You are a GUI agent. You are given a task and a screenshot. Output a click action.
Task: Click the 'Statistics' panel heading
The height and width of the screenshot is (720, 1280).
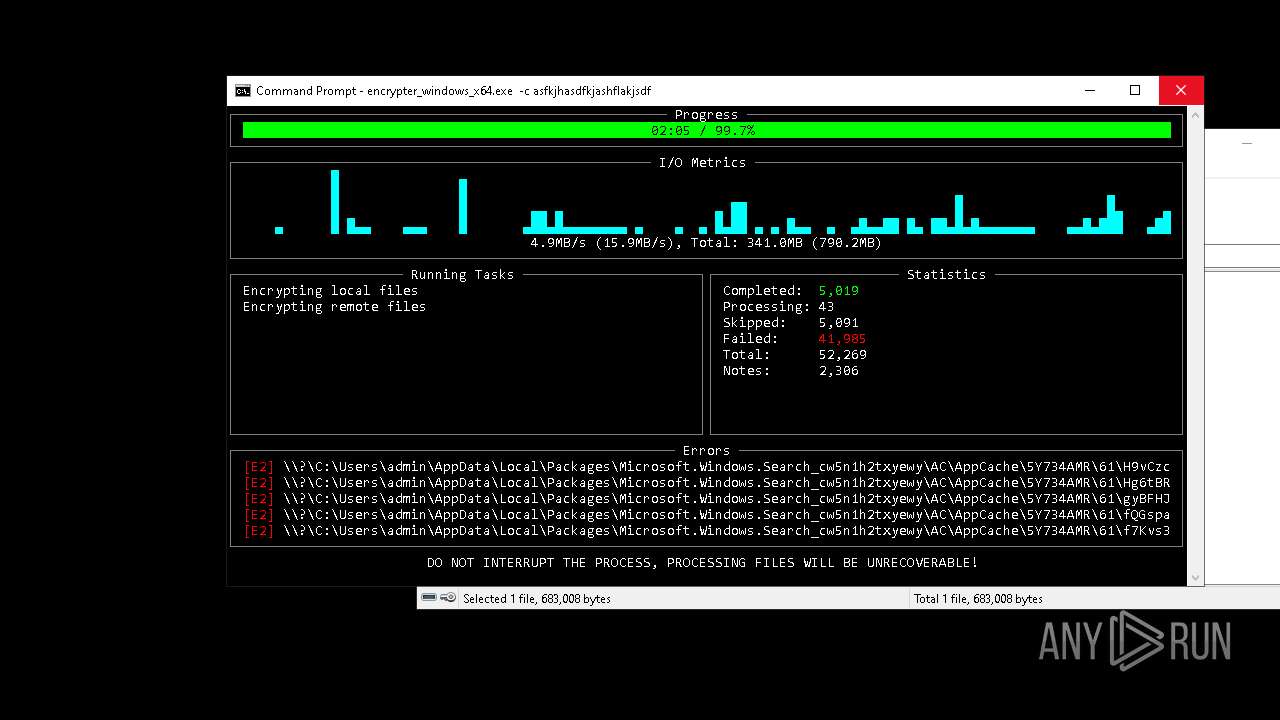946,275
